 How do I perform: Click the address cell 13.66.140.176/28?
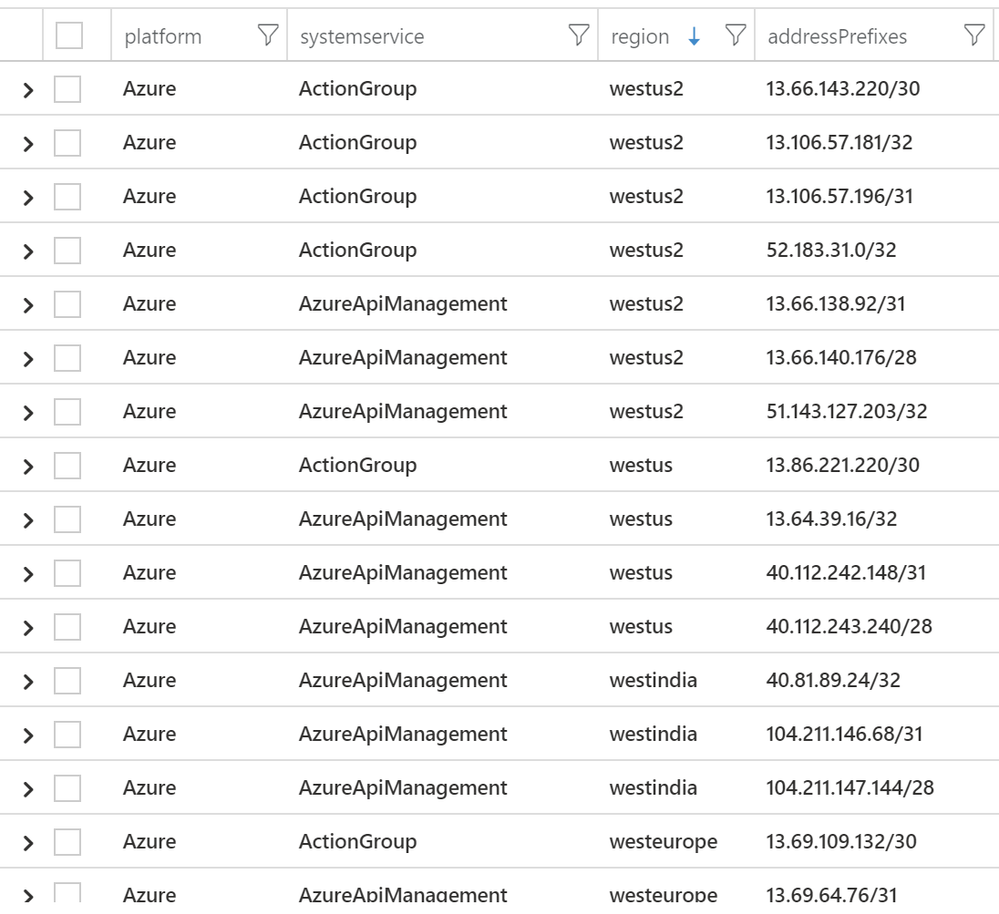(x=841, y=358)
